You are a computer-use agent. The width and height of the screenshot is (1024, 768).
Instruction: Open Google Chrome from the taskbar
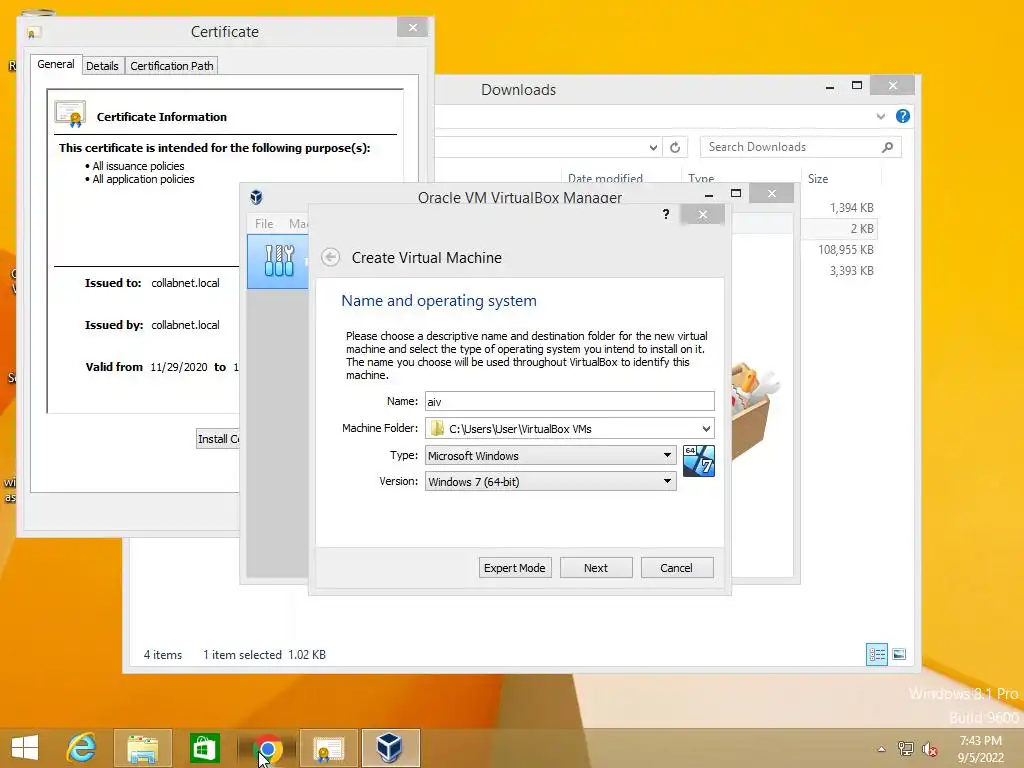[267, 748]
